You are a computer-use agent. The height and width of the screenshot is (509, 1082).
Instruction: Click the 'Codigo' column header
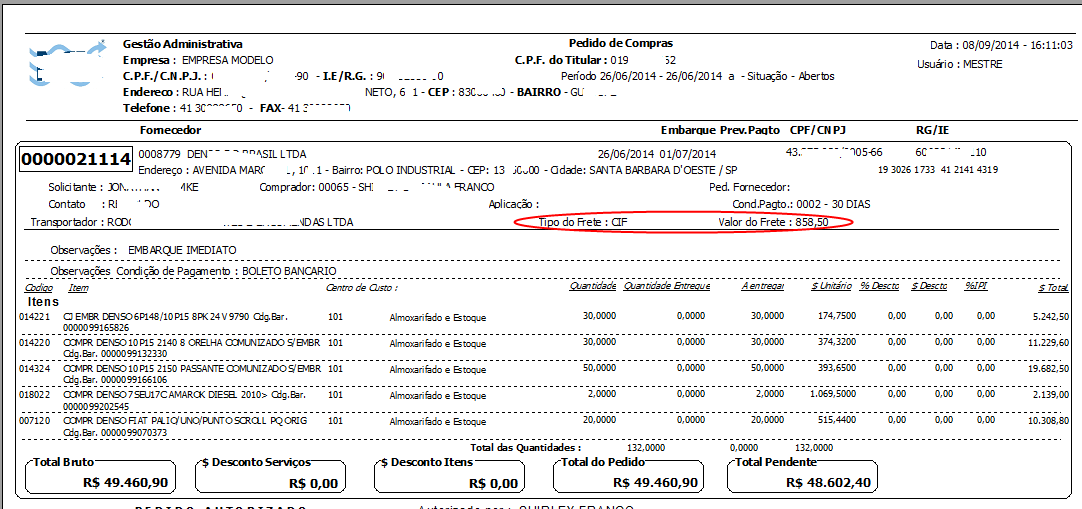[38, 286]
